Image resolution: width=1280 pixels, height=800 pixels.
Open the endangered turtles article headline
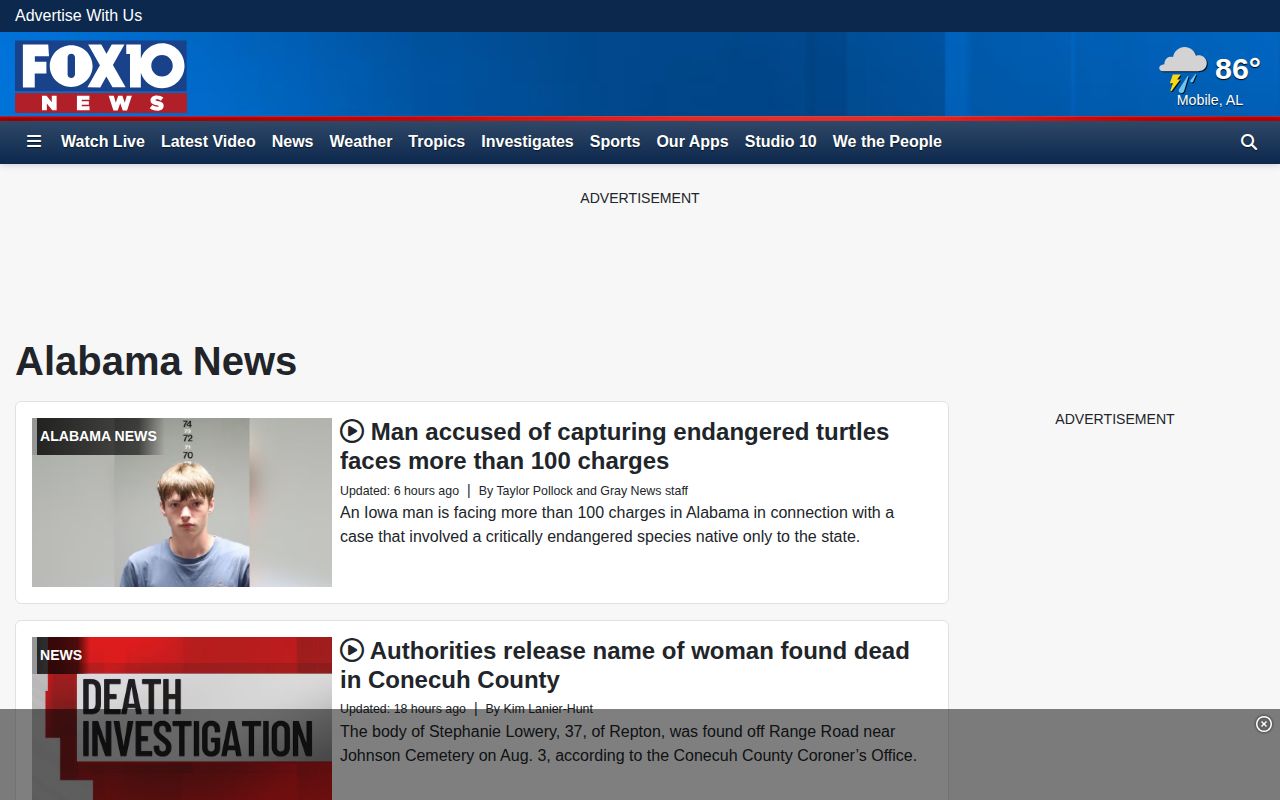click(614, 446)
